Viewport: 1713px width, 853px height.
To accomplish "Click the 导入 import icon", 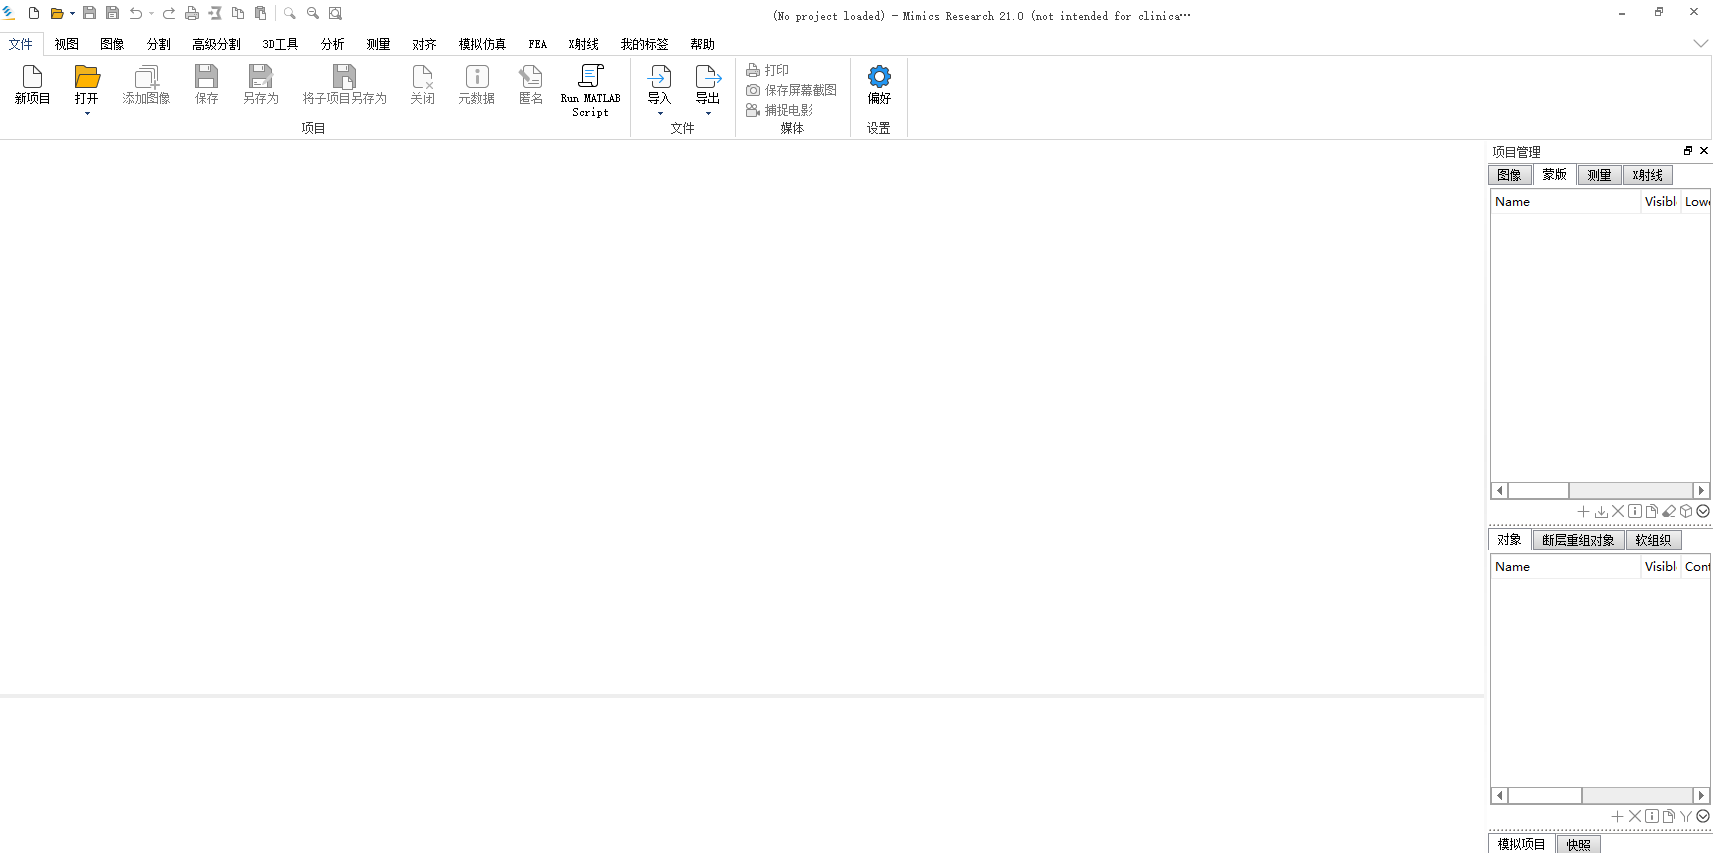I will tap(659, 77).
